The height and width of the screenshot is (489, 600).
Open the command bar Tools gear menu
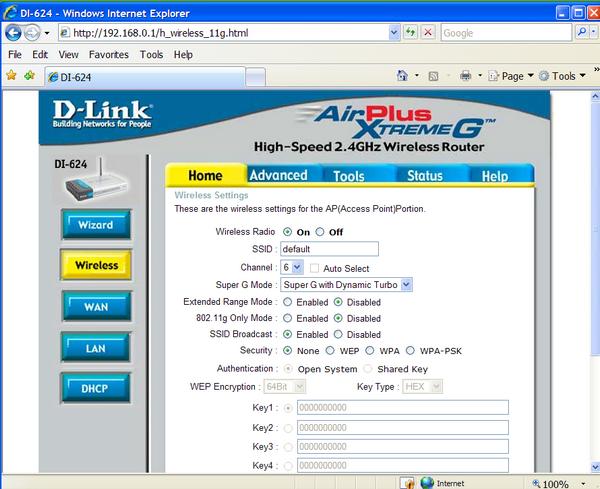[x=562, y=76]
